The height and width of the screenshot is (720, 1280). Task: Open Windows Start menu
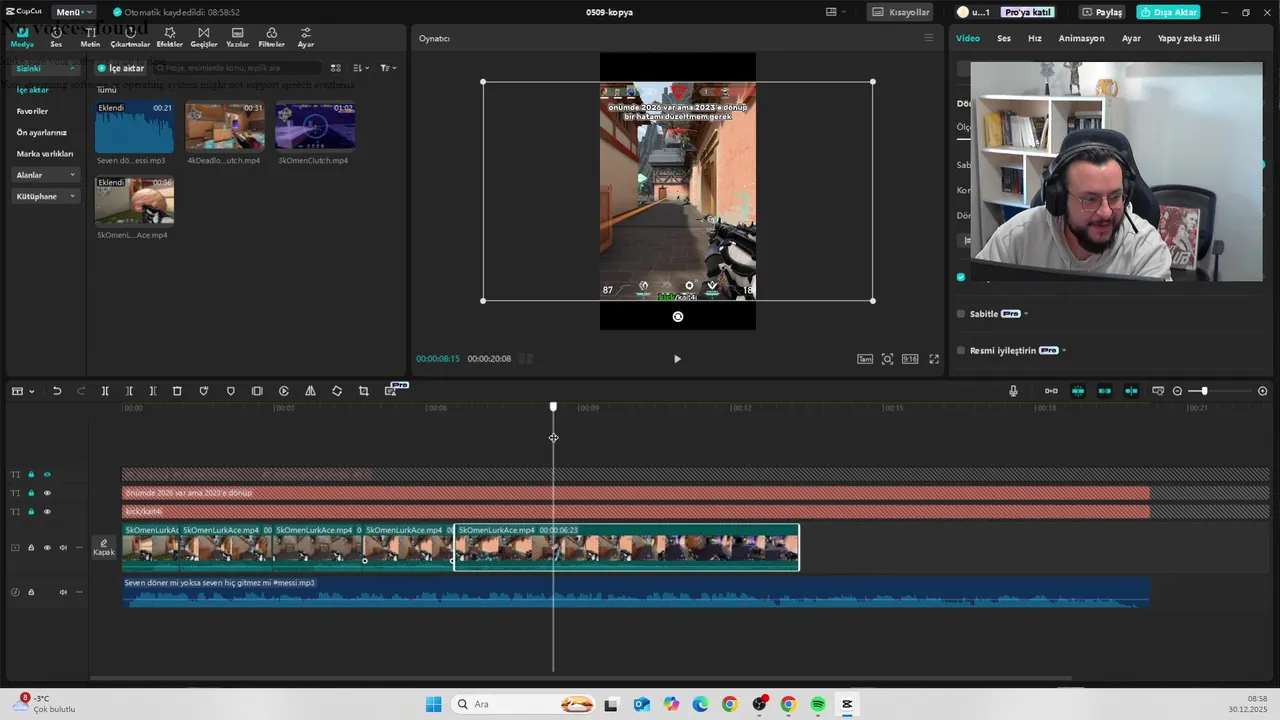[433, 704]
